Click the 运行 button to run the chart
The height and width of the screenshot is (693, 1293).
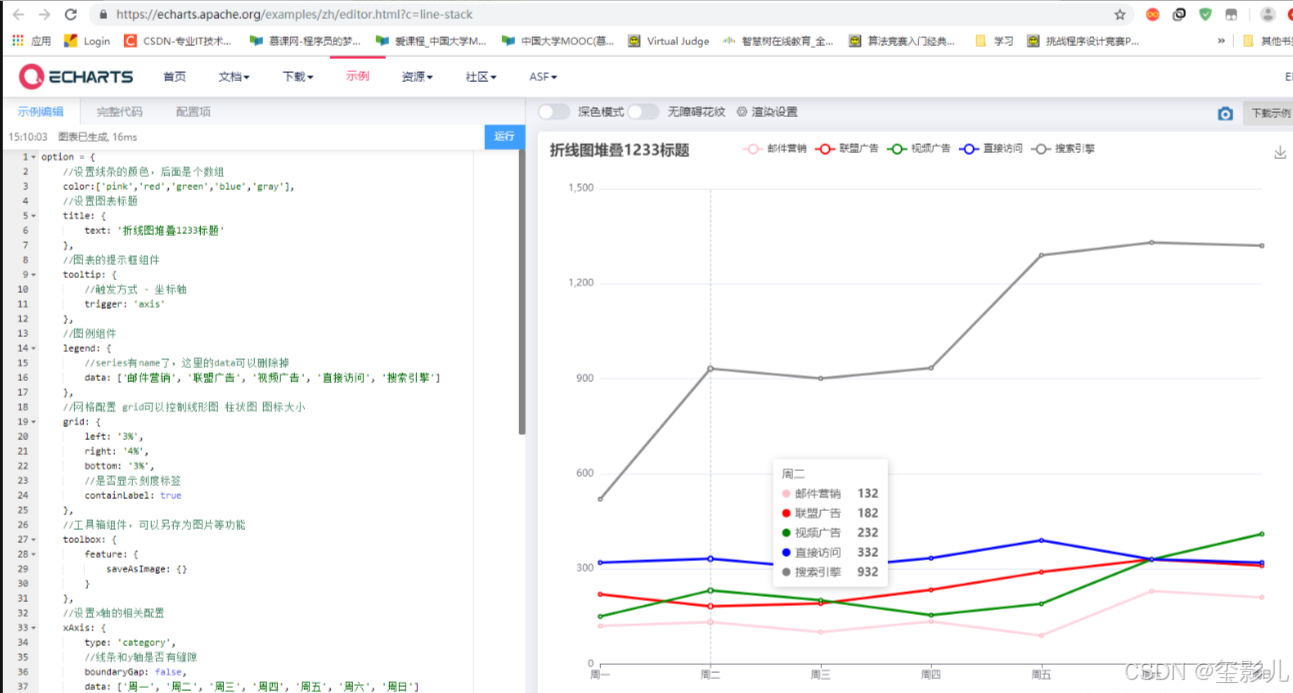504,137
